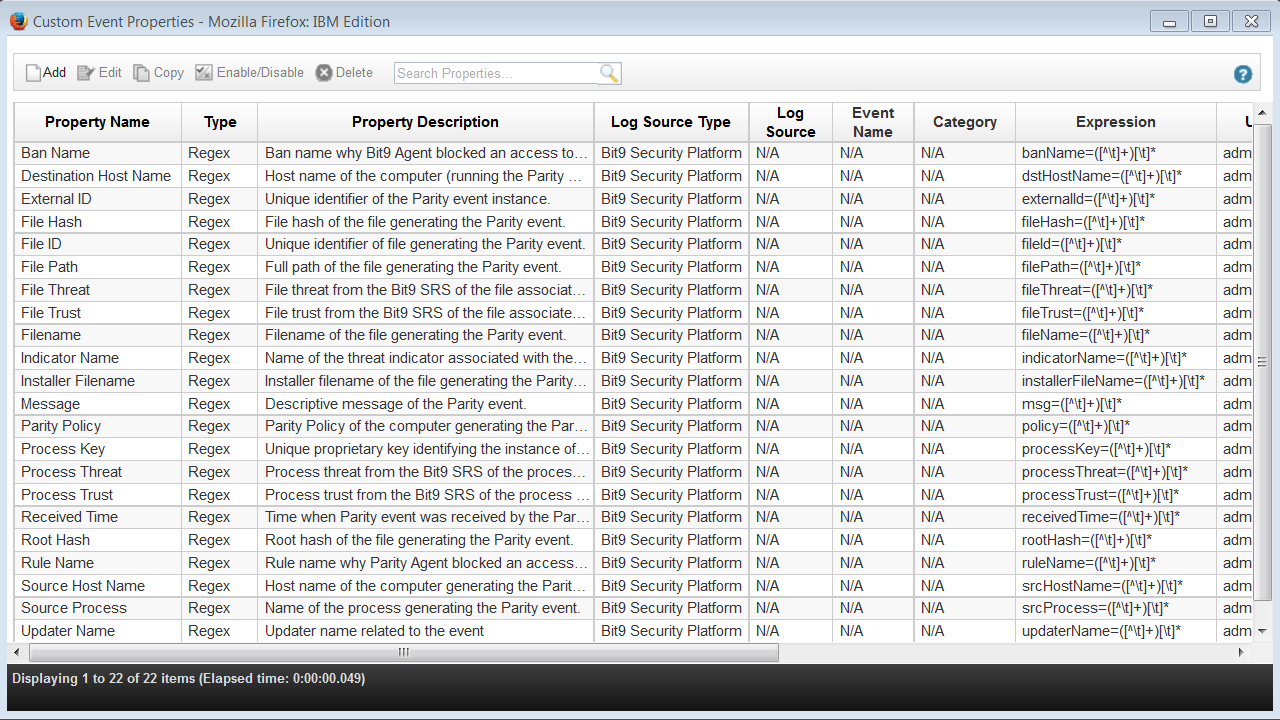Click the Delete toolbar button
The height and width of the screenshot is (720, 1280).
344,73
